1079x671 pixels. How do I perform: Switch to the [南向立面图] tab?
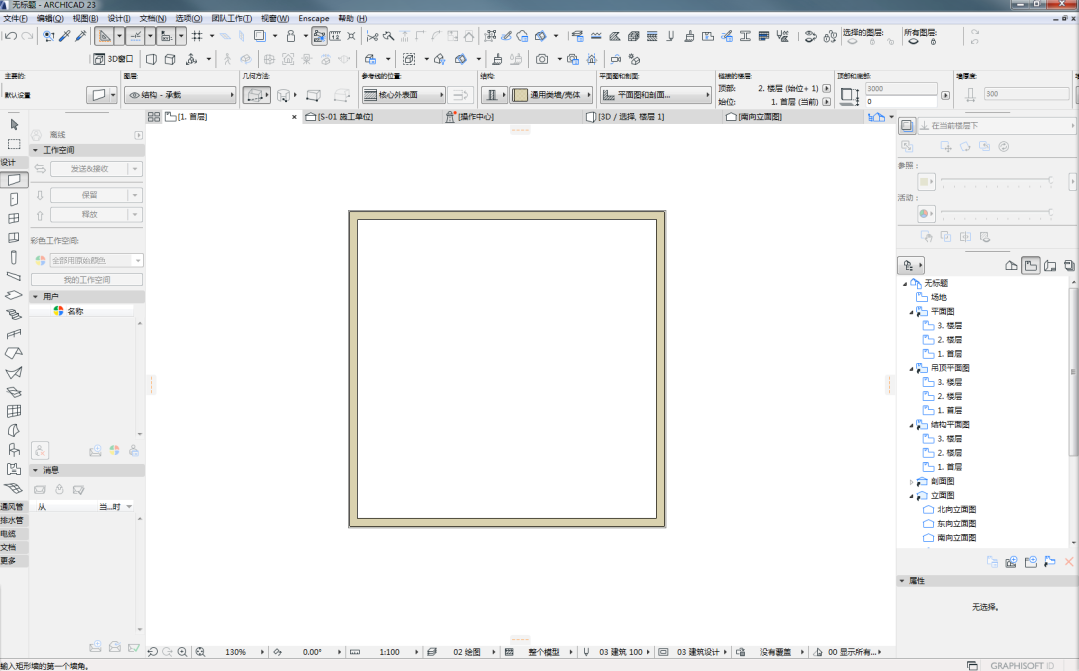[791, 117]
